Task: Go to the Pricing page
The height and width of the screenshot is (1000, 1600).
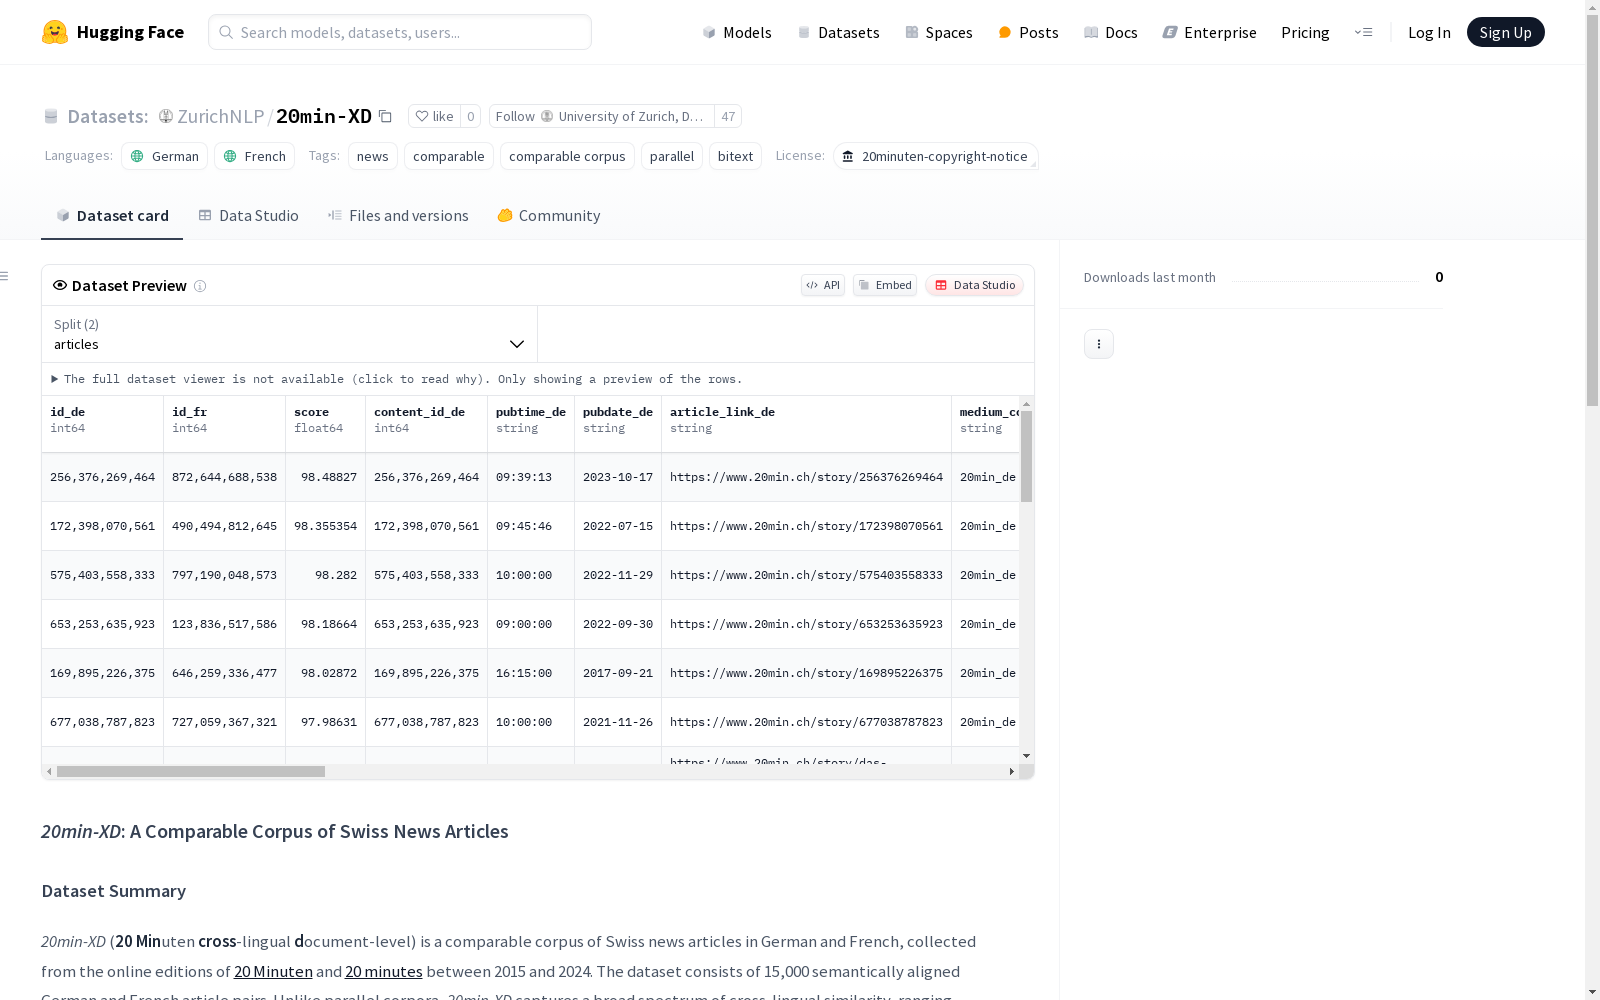Action: tap(1305, 32)
